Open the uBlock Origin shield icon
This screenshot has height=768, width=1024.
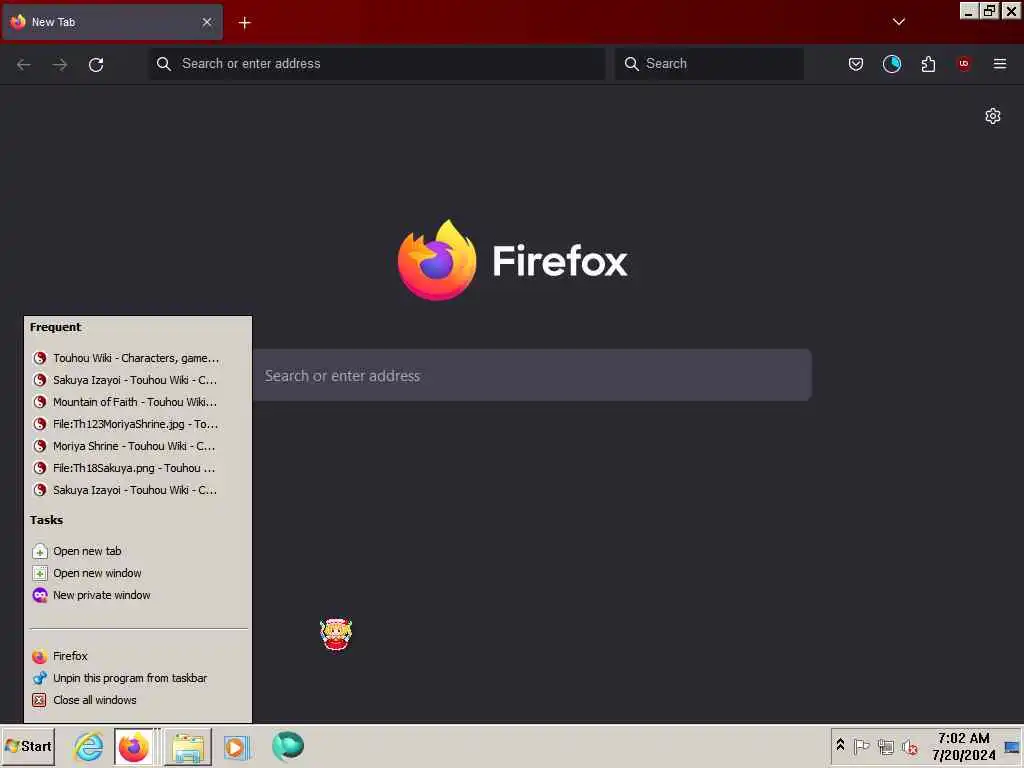pyautogui.click(x=964, y=64)
